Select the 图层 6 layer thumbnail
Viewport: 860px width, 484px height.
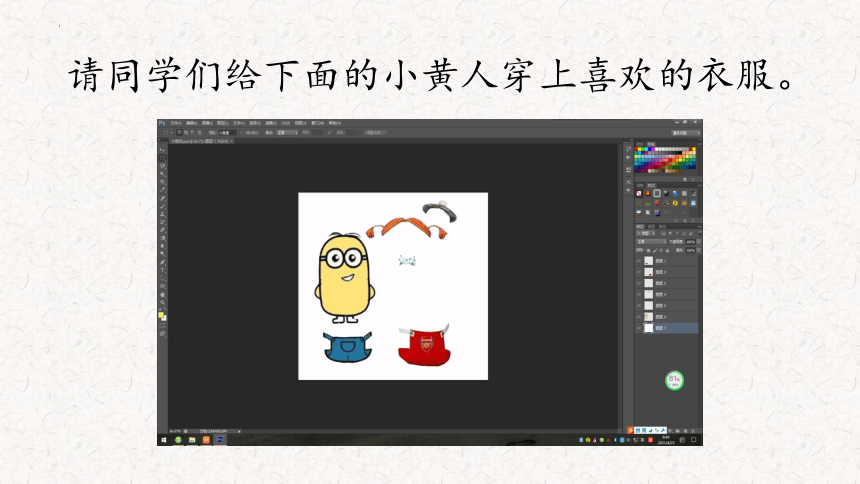coord(649,317)
